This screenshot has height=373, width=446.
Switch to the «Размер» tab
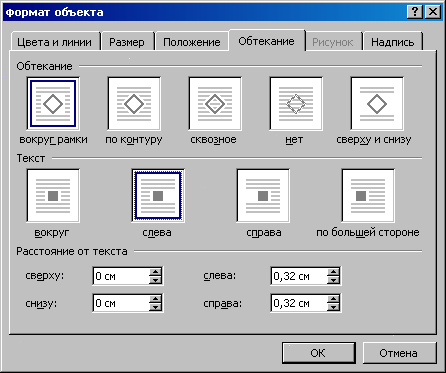[127, 42]
